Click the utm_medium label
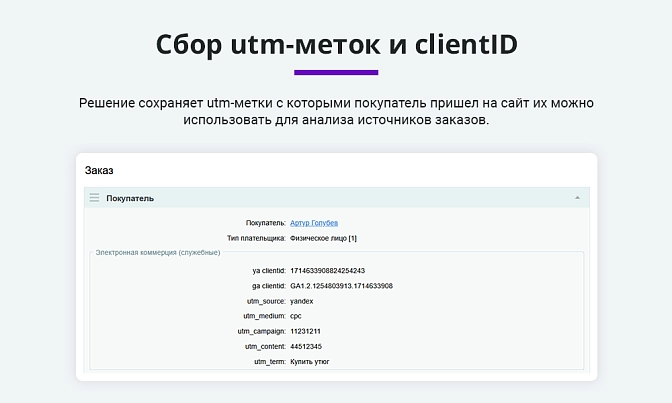Screen dimensions: 672x403 [264, 316]
